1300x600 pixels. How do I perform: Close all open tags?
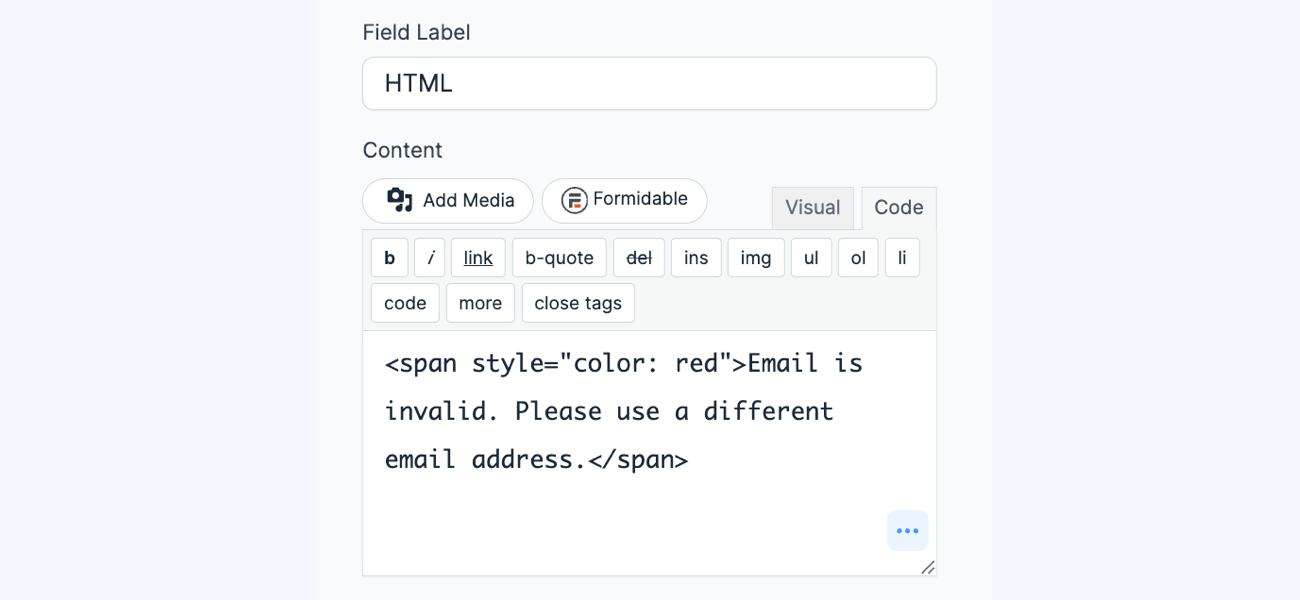577,302
